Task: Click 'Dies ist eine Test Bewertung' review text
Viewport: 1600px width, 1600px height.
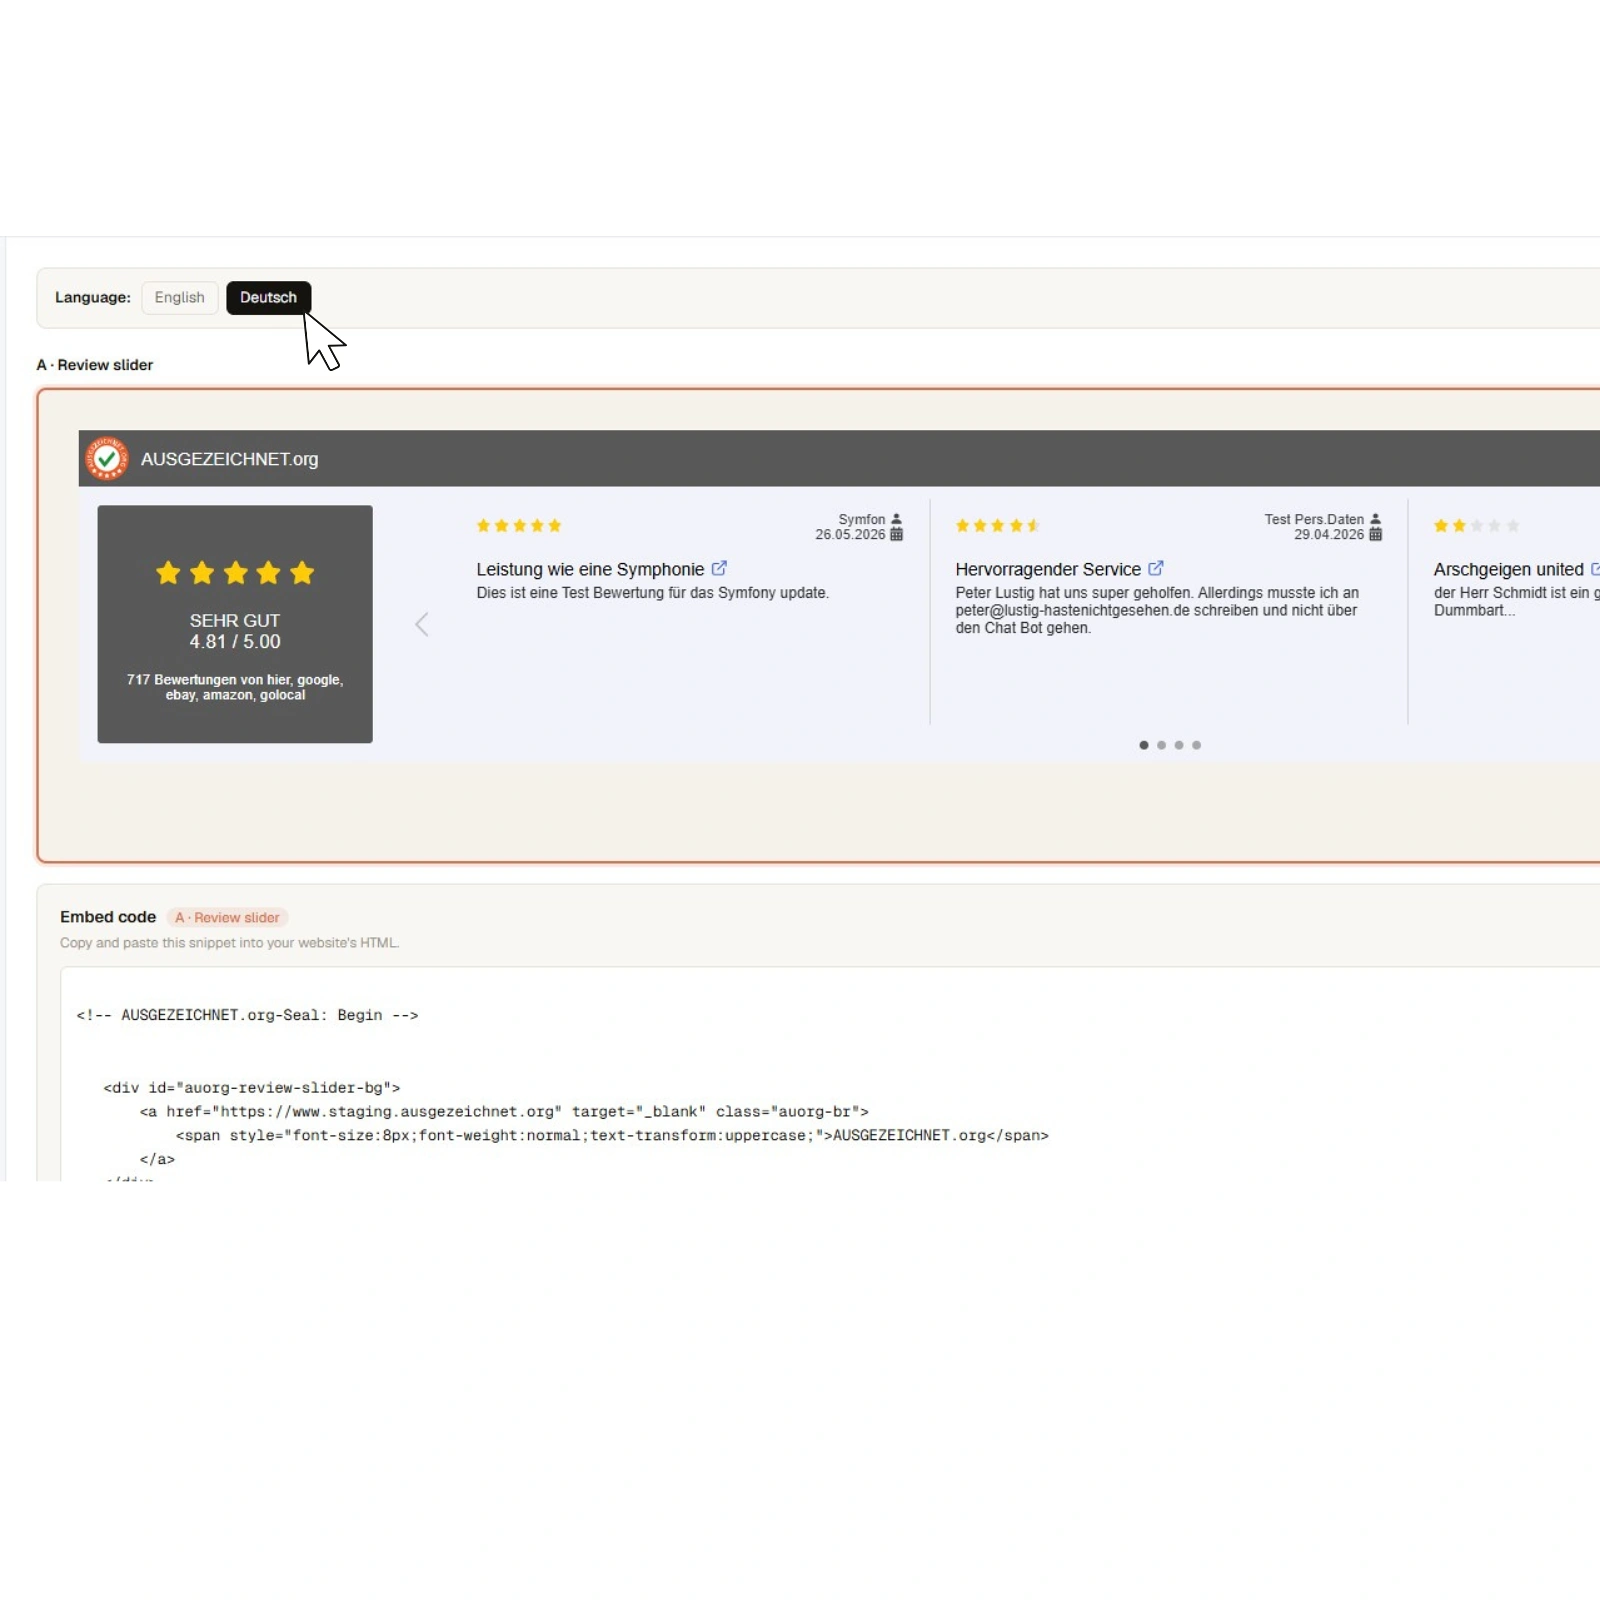Action: coord(652,593)
